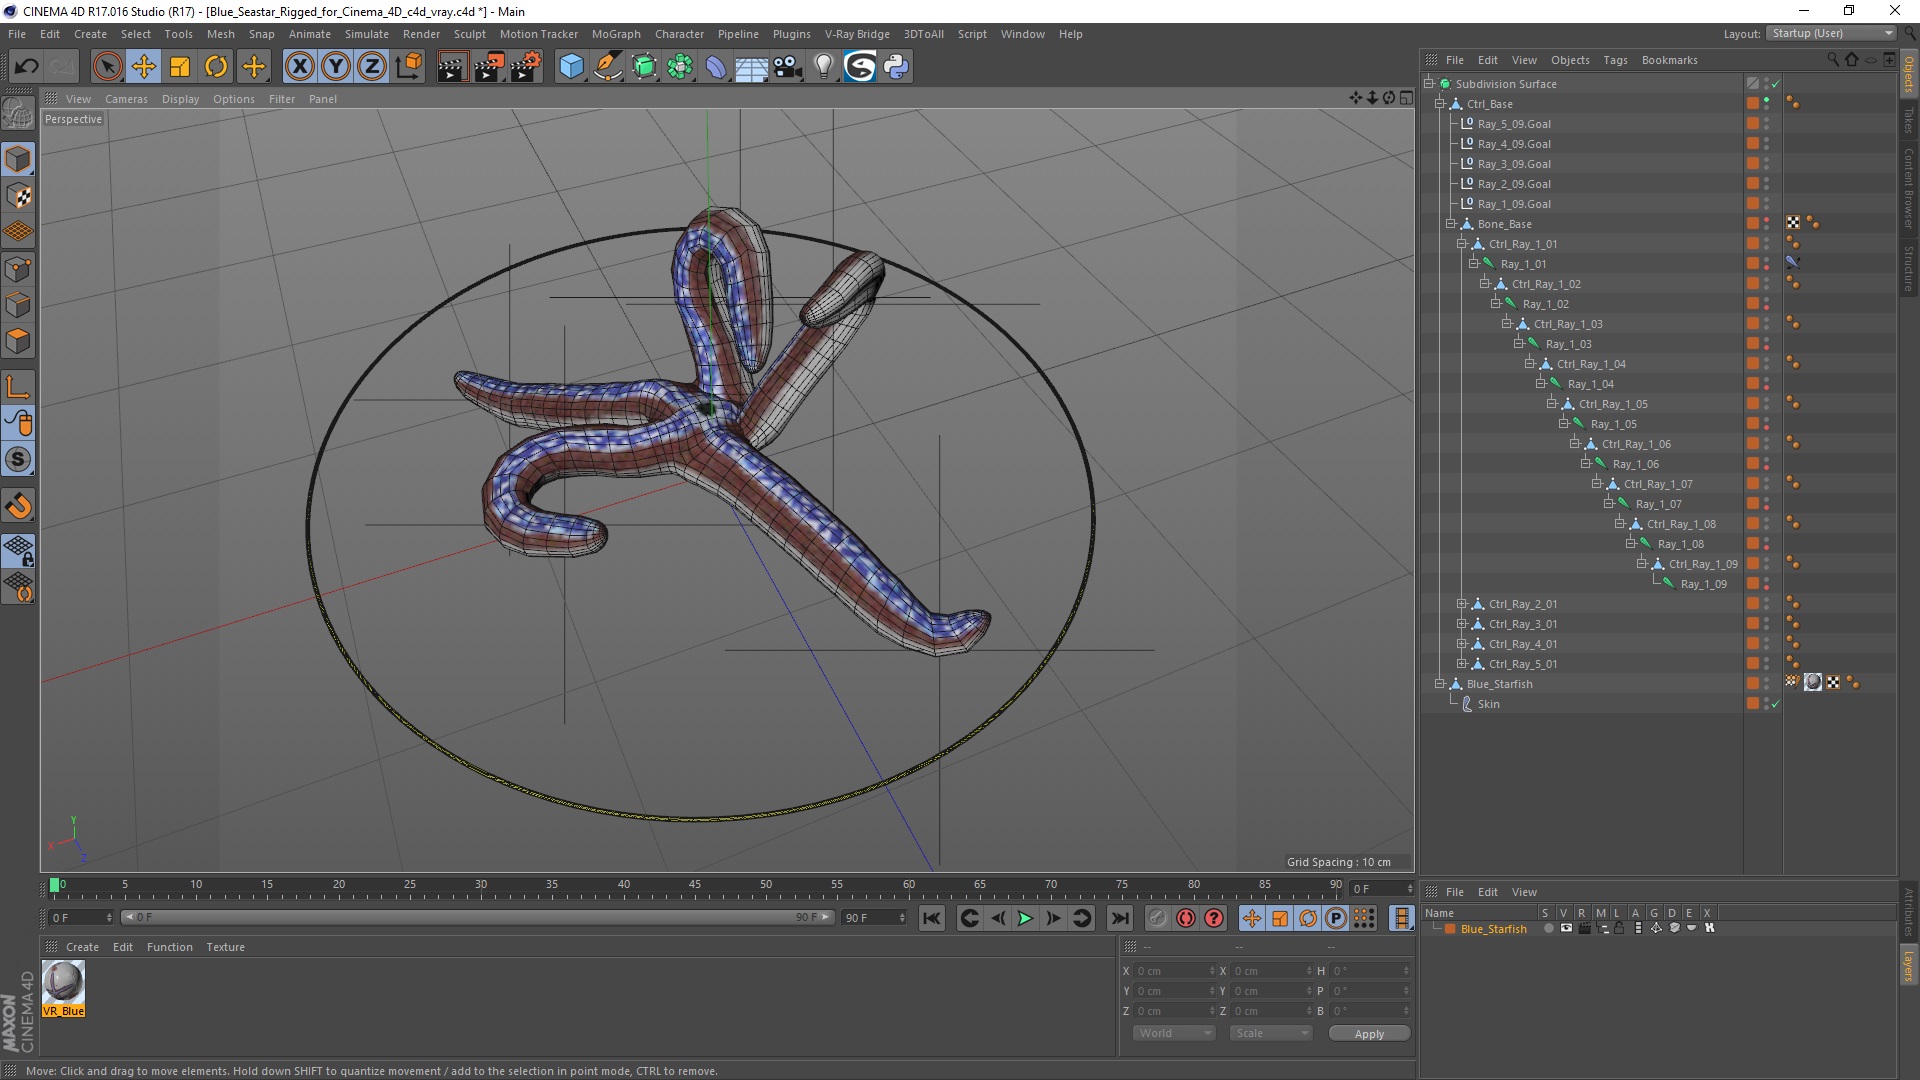Open the Python script icon
1920x1080 pixels.
tap(896, 67)
